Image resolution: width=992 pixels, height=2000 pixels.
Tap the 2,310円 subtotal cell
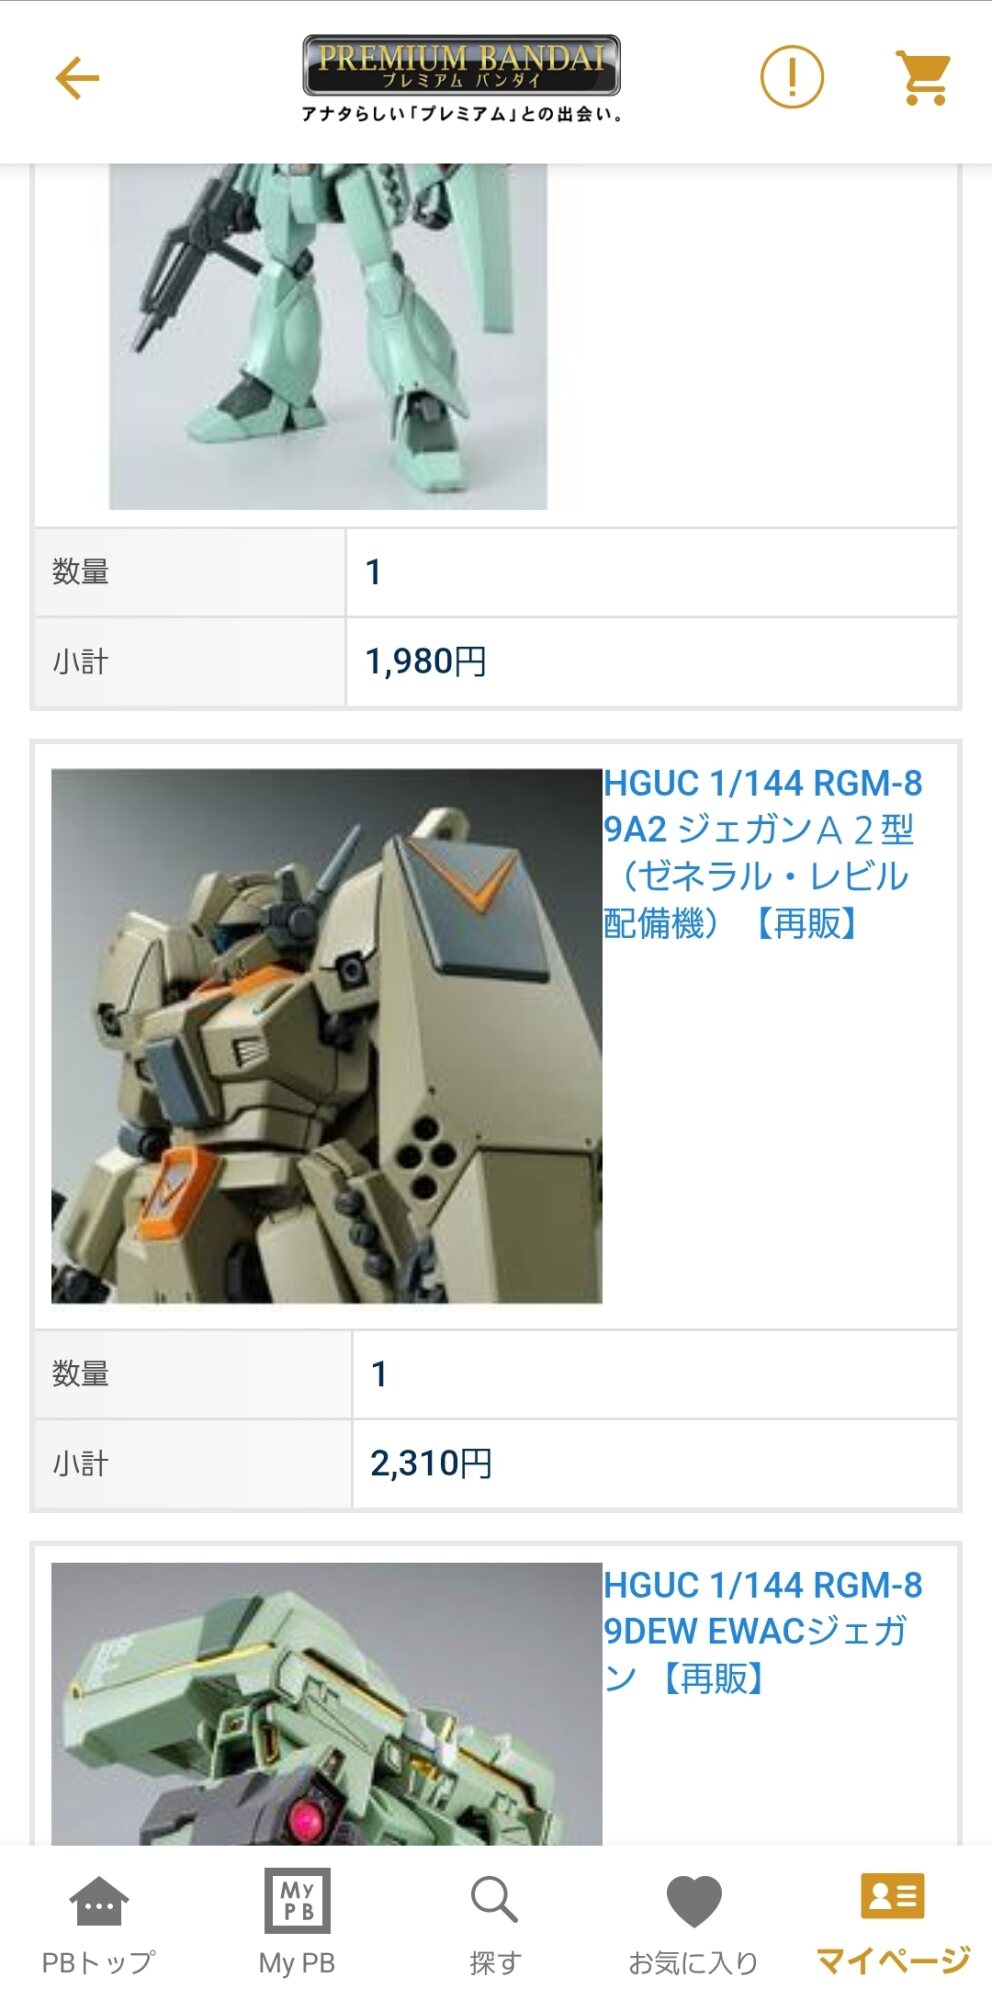point(655,1464)
